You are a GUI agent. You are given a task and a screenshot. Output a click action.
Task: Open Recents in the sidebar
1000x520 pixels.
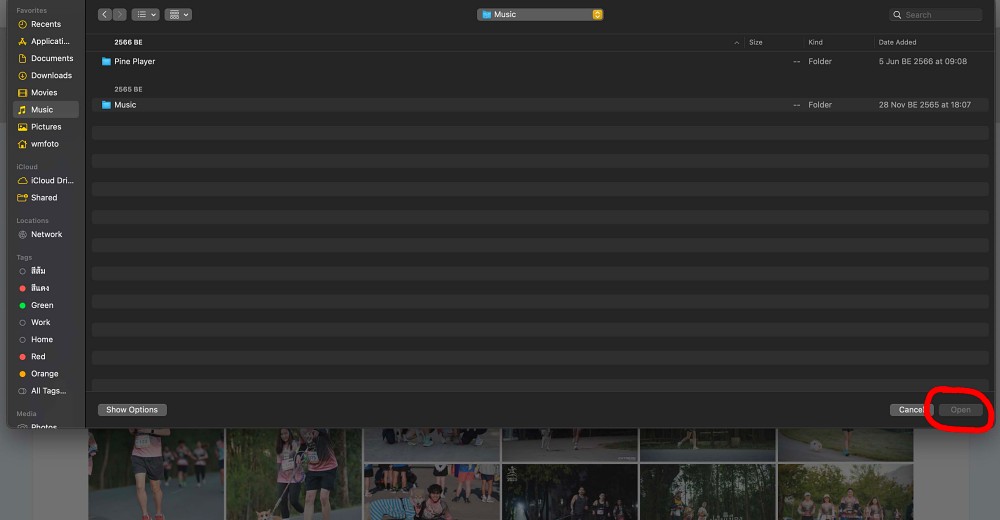(x=45, y=24)
